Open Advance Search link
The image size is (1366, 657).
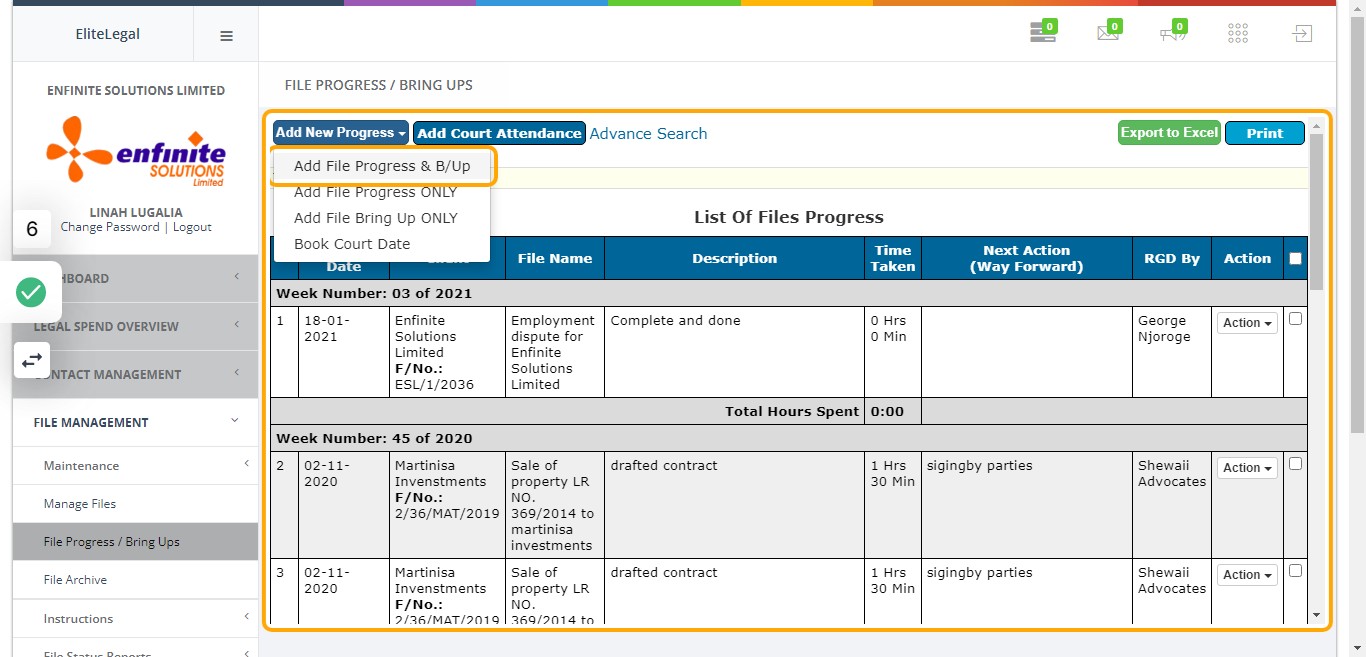tap(648, 133)
